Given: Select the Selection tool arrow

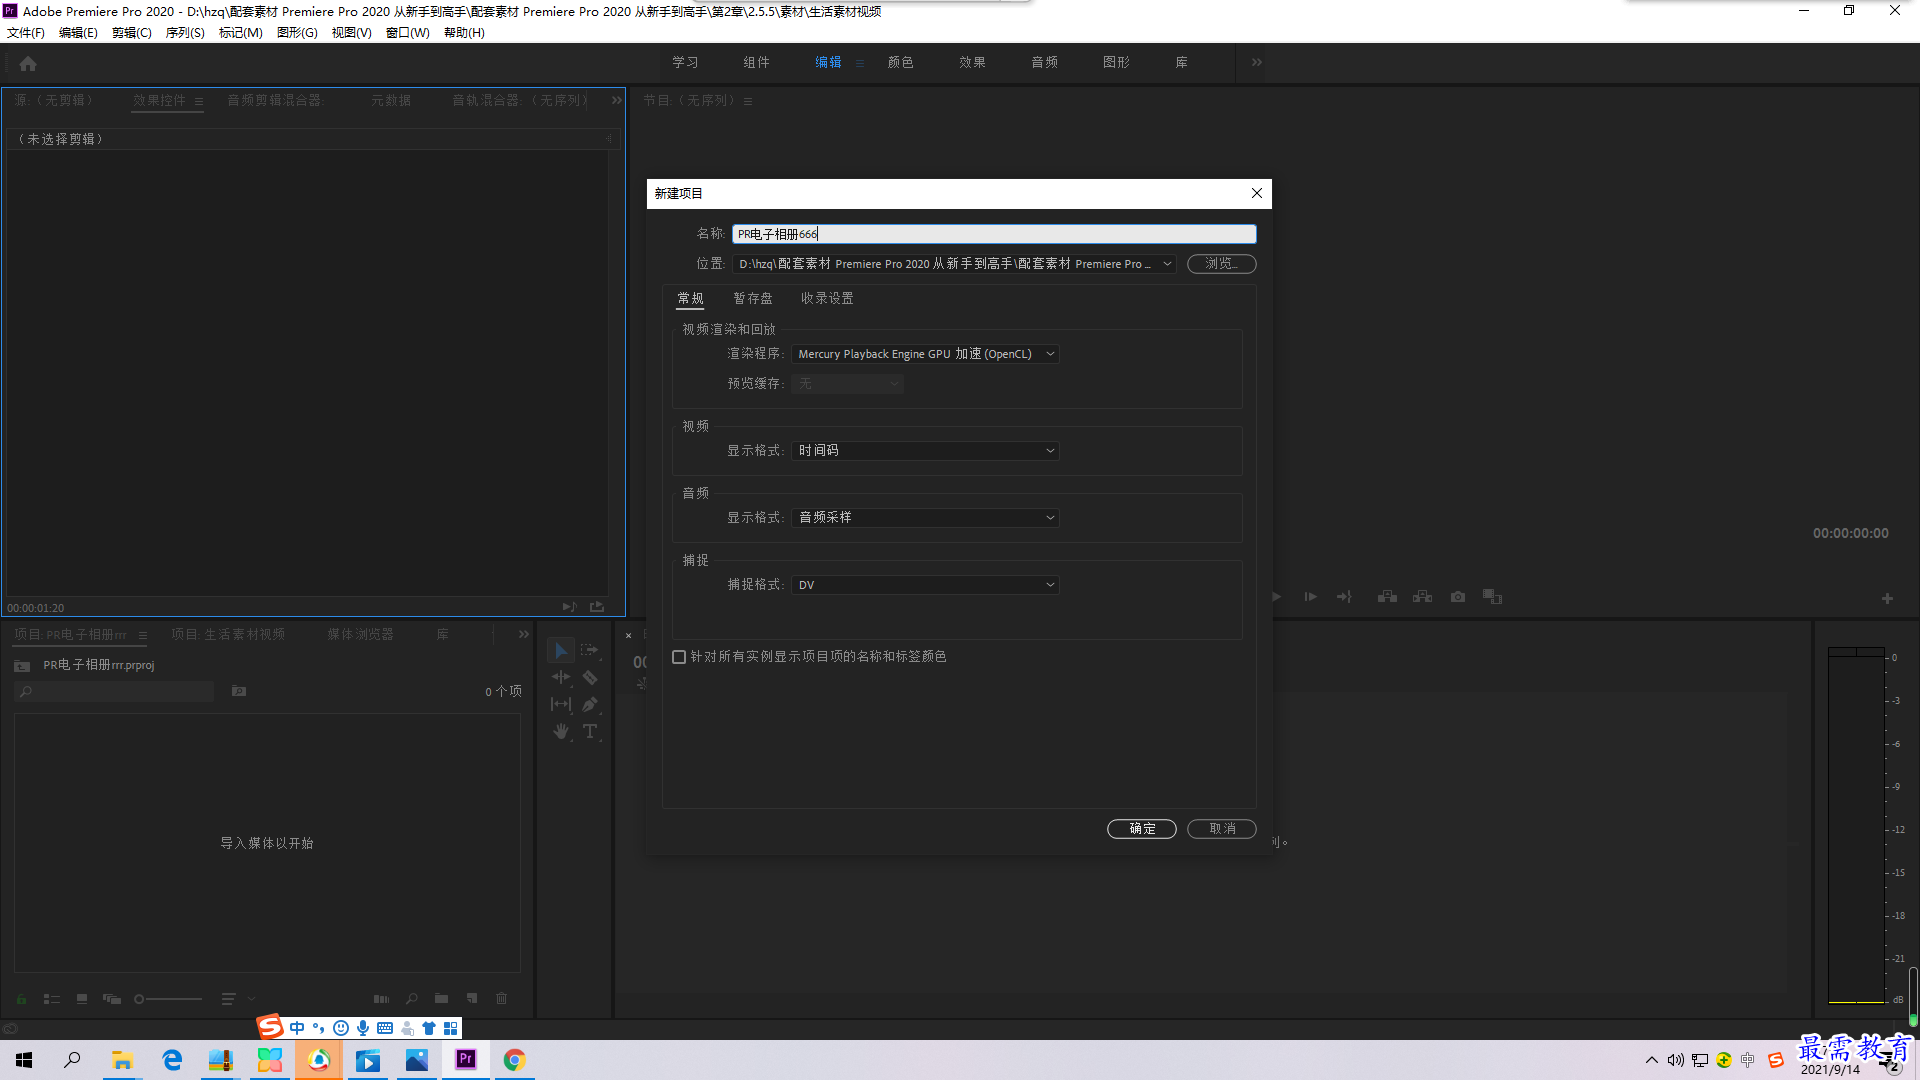Looking at the screenshot, I should pyautogui.click(x=561, y=650).
